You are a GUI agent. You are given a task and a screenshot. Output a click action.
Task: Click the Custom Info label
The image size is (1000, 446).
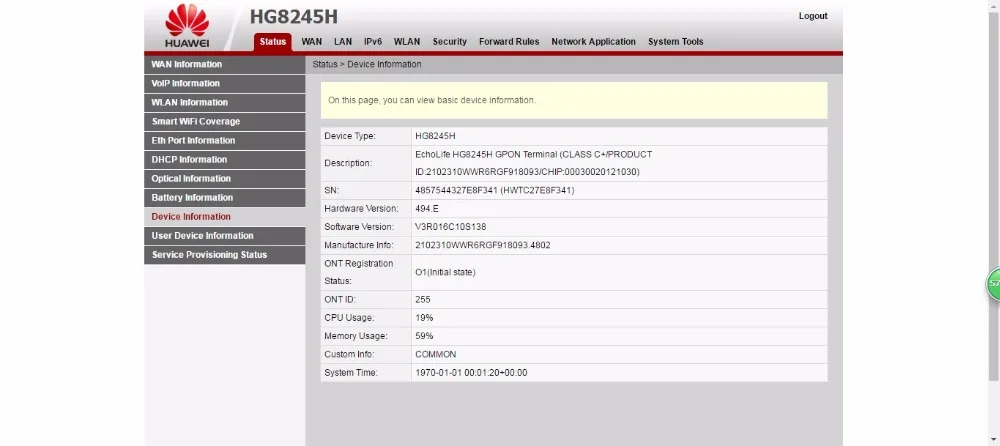pos(349,354)
